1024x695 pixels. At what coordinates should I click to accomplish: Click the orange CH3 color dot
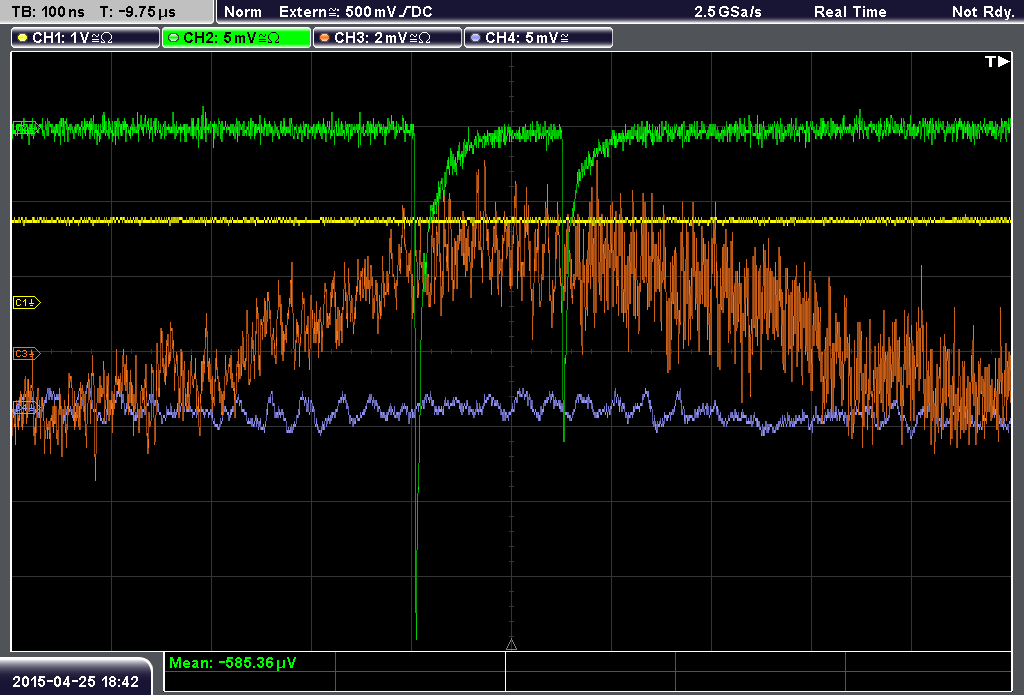[x=325, y=38]
